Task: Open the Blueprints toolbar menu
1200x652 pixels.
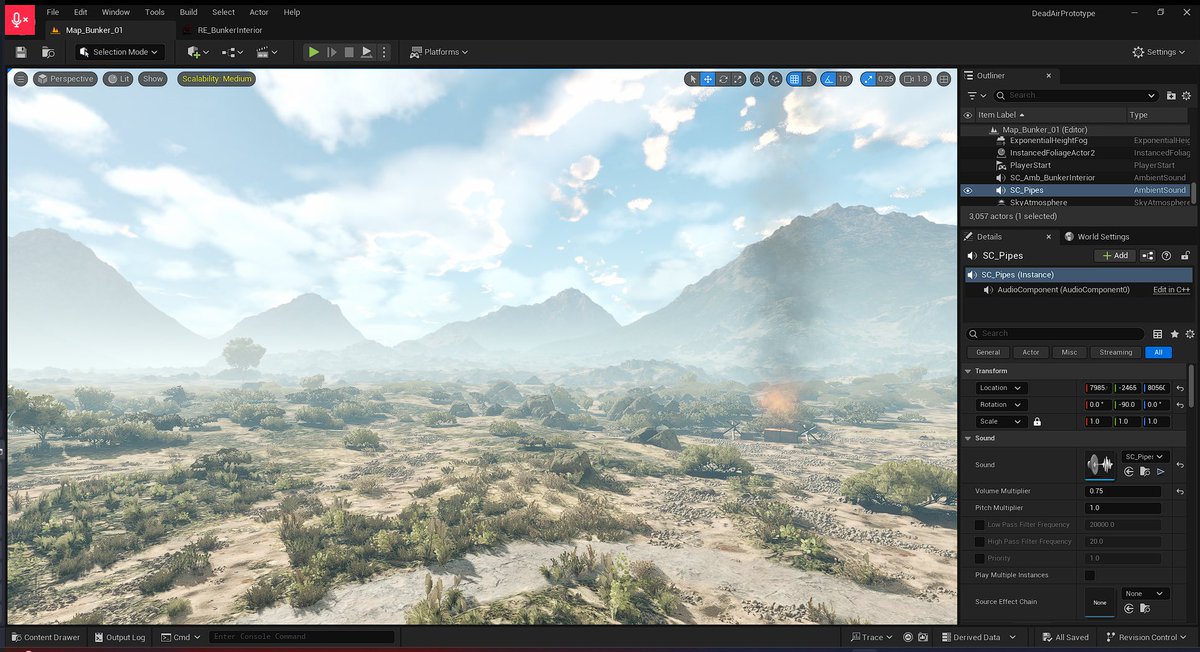Action: (x=232, y=52)
